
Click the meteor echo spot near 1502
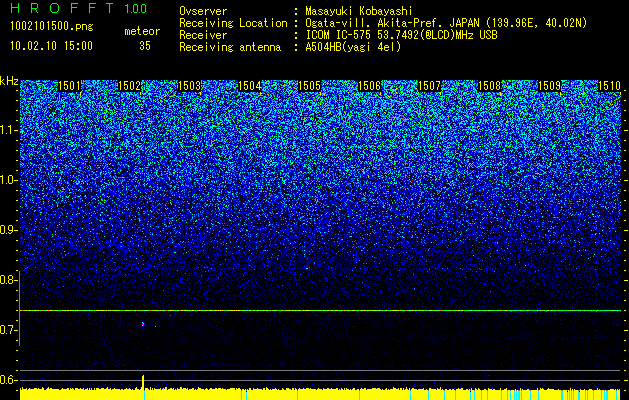pos(143,324)
